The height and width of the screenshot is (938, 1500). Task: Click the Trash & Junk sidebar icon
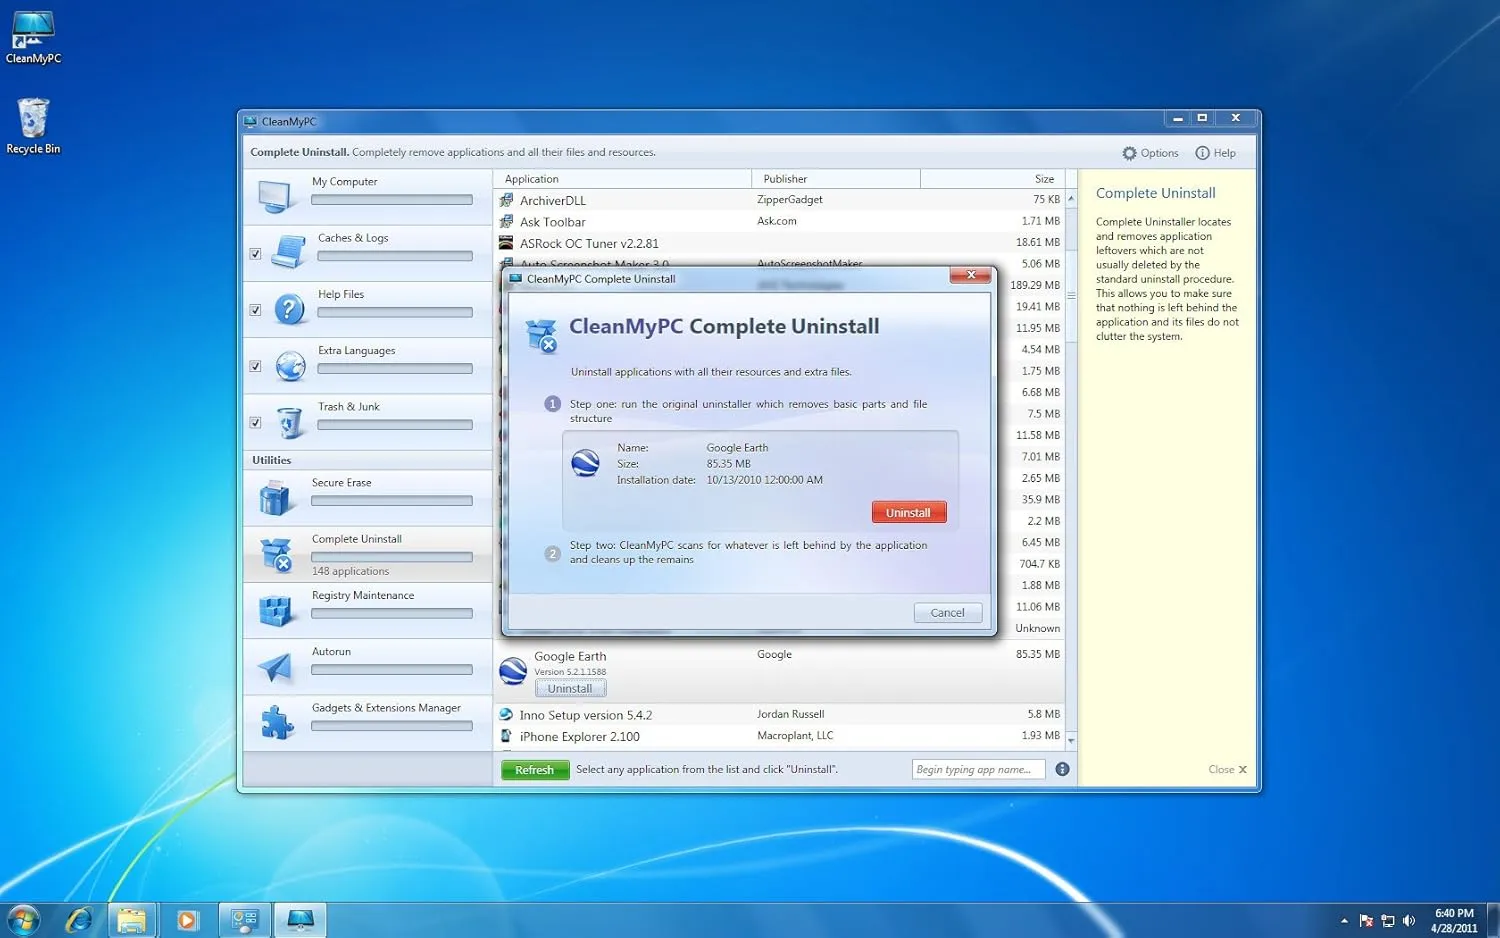pos(289,422)
